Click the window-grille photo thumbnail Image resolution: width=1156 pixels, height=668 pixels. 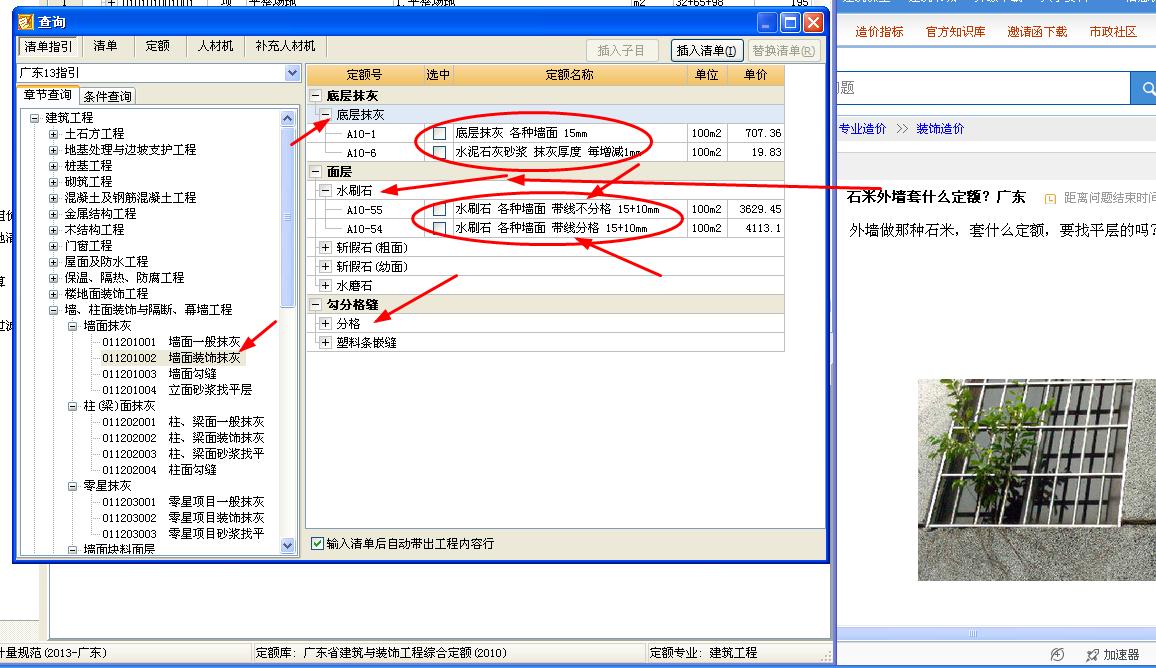point(1037,480)
